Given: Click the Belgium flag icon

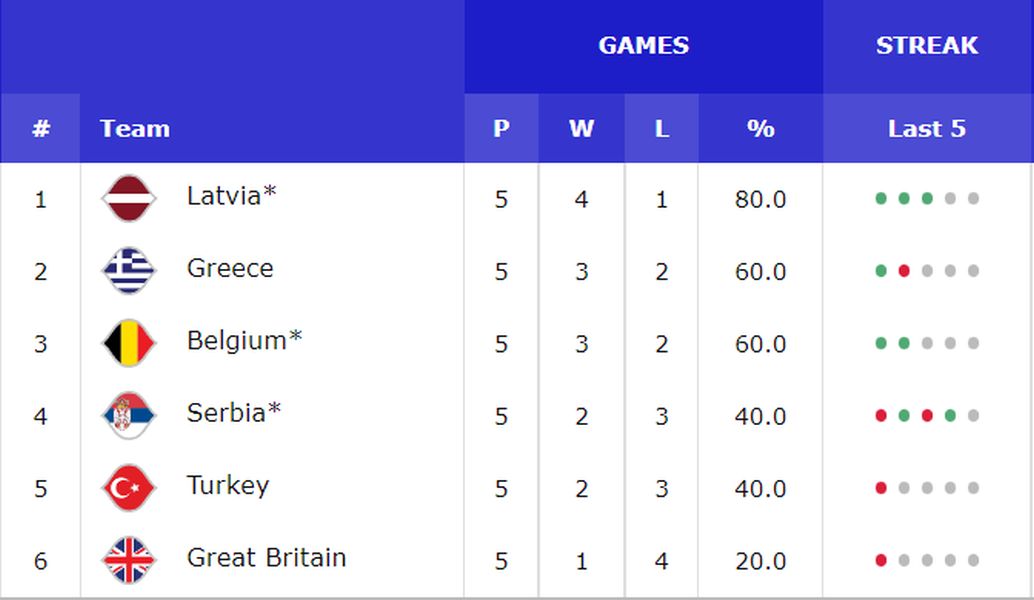Looking at the screenshot, I should pos(129,343).
